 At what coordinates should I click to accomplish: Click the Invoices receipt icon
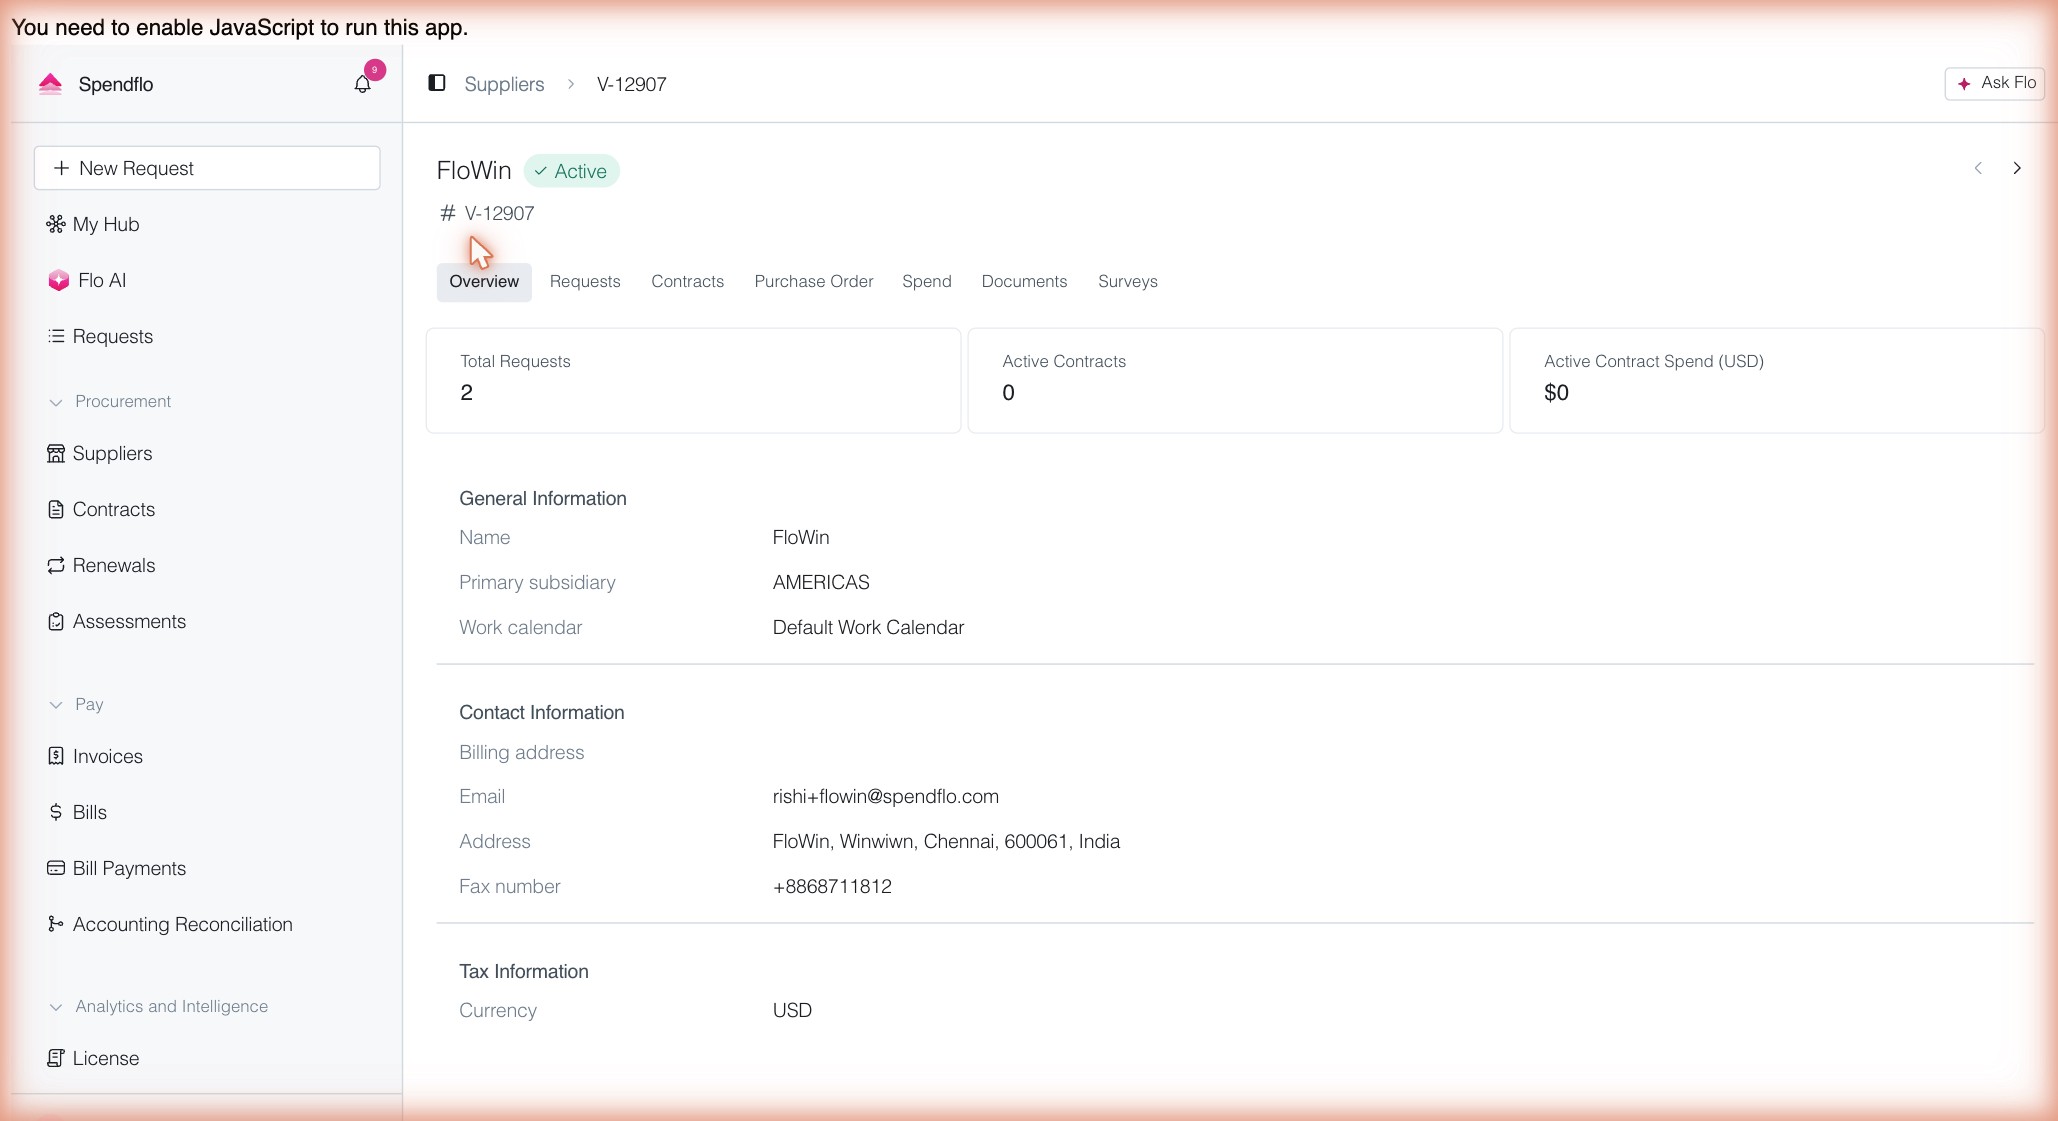pyautogui.click(x=56, y=756)
